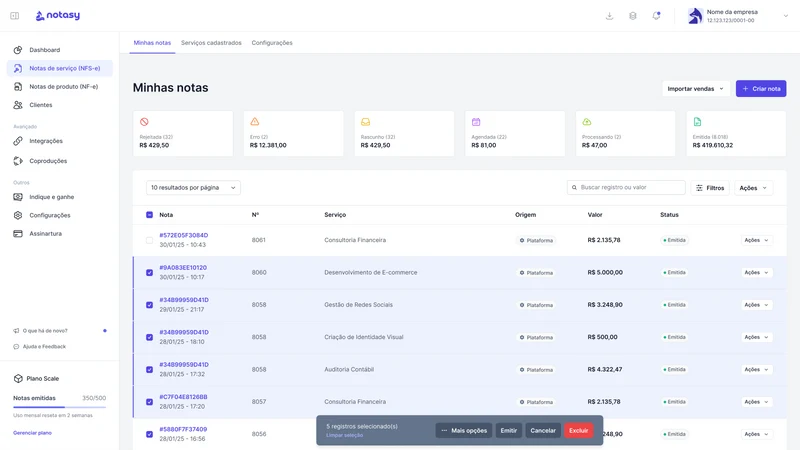Uncheck the Gestão de Redes Sociais row checkbox
The width and height of the screenshot is (800, 450).
(149, 305)
